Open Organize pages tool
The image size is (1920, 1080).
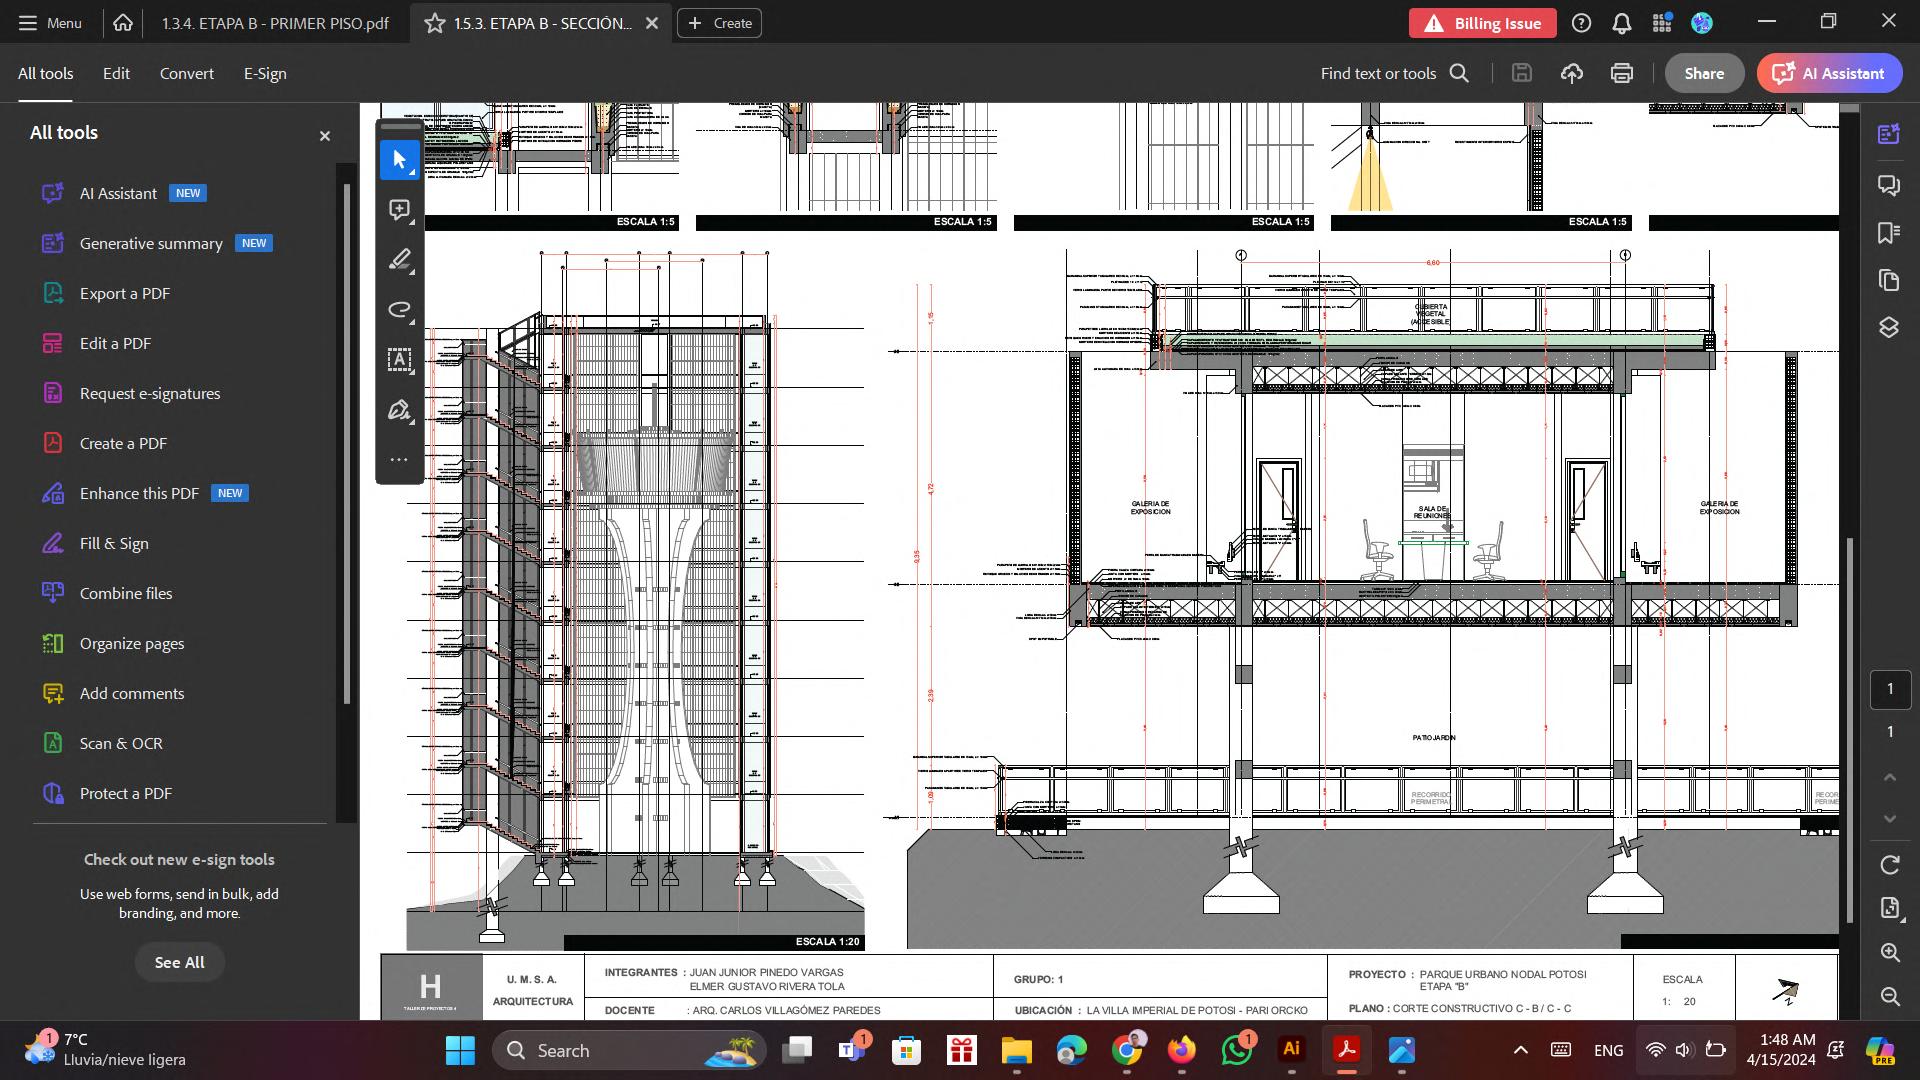[x=131, y=643]
